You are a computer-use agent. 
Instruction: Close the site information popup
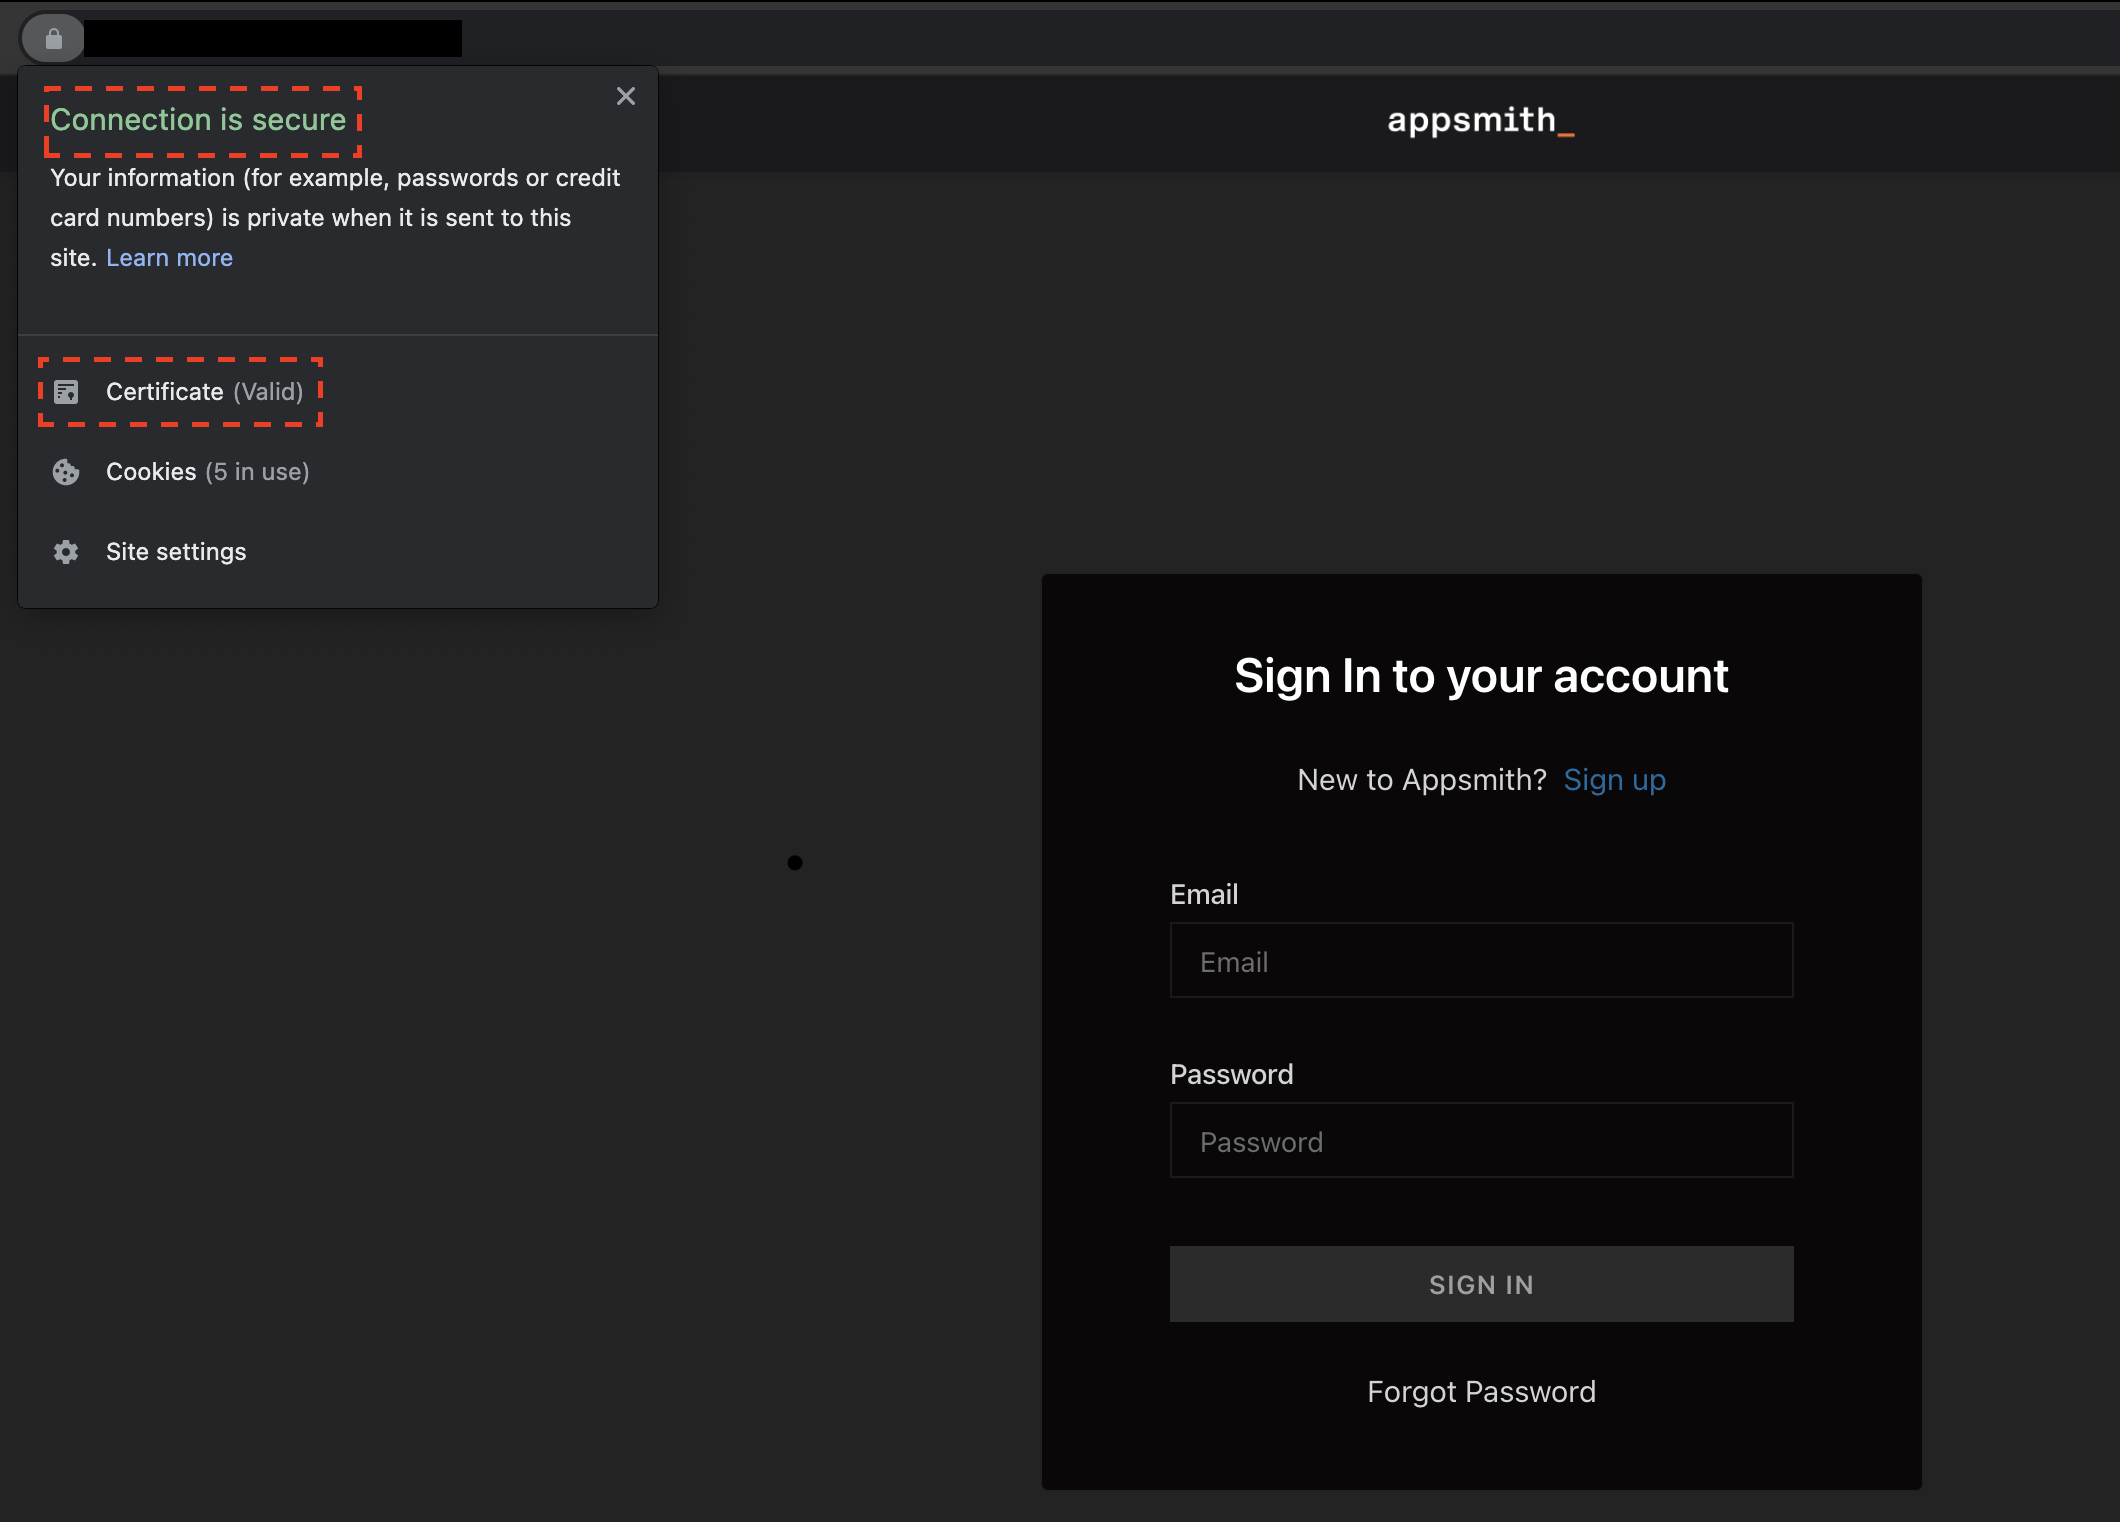click(x=626, y=96)
